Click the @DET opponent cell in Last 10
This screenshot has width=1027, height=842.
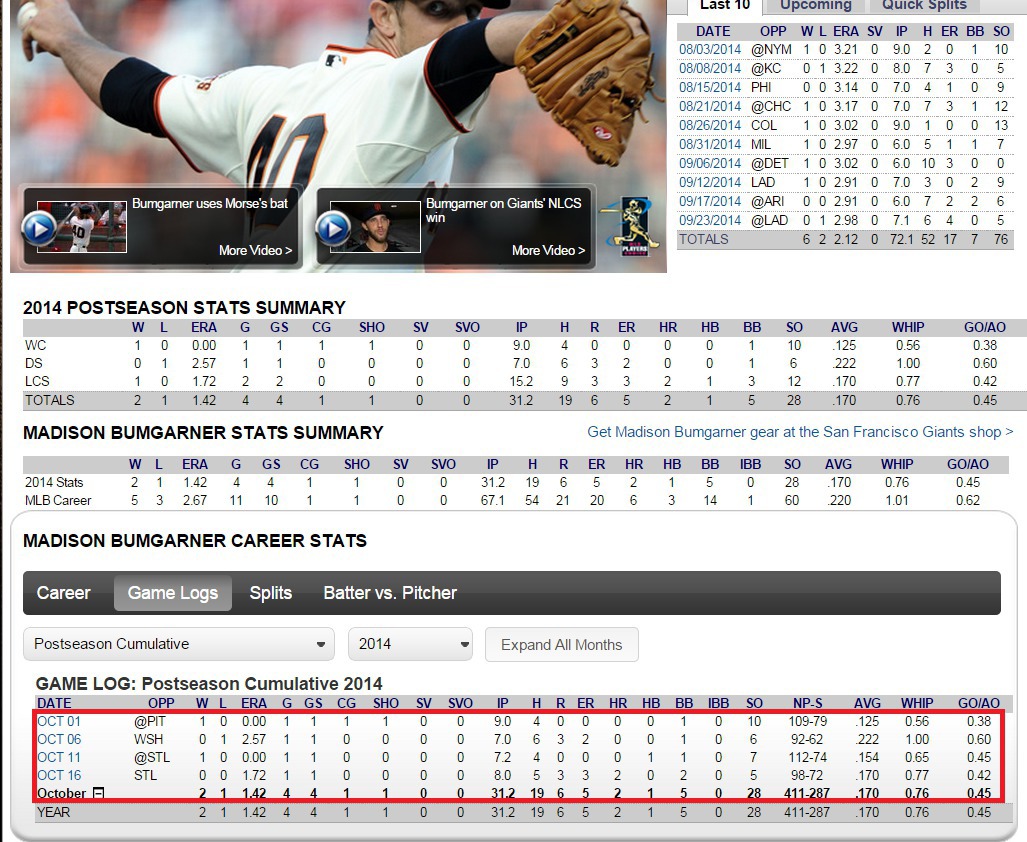(770, 164)
